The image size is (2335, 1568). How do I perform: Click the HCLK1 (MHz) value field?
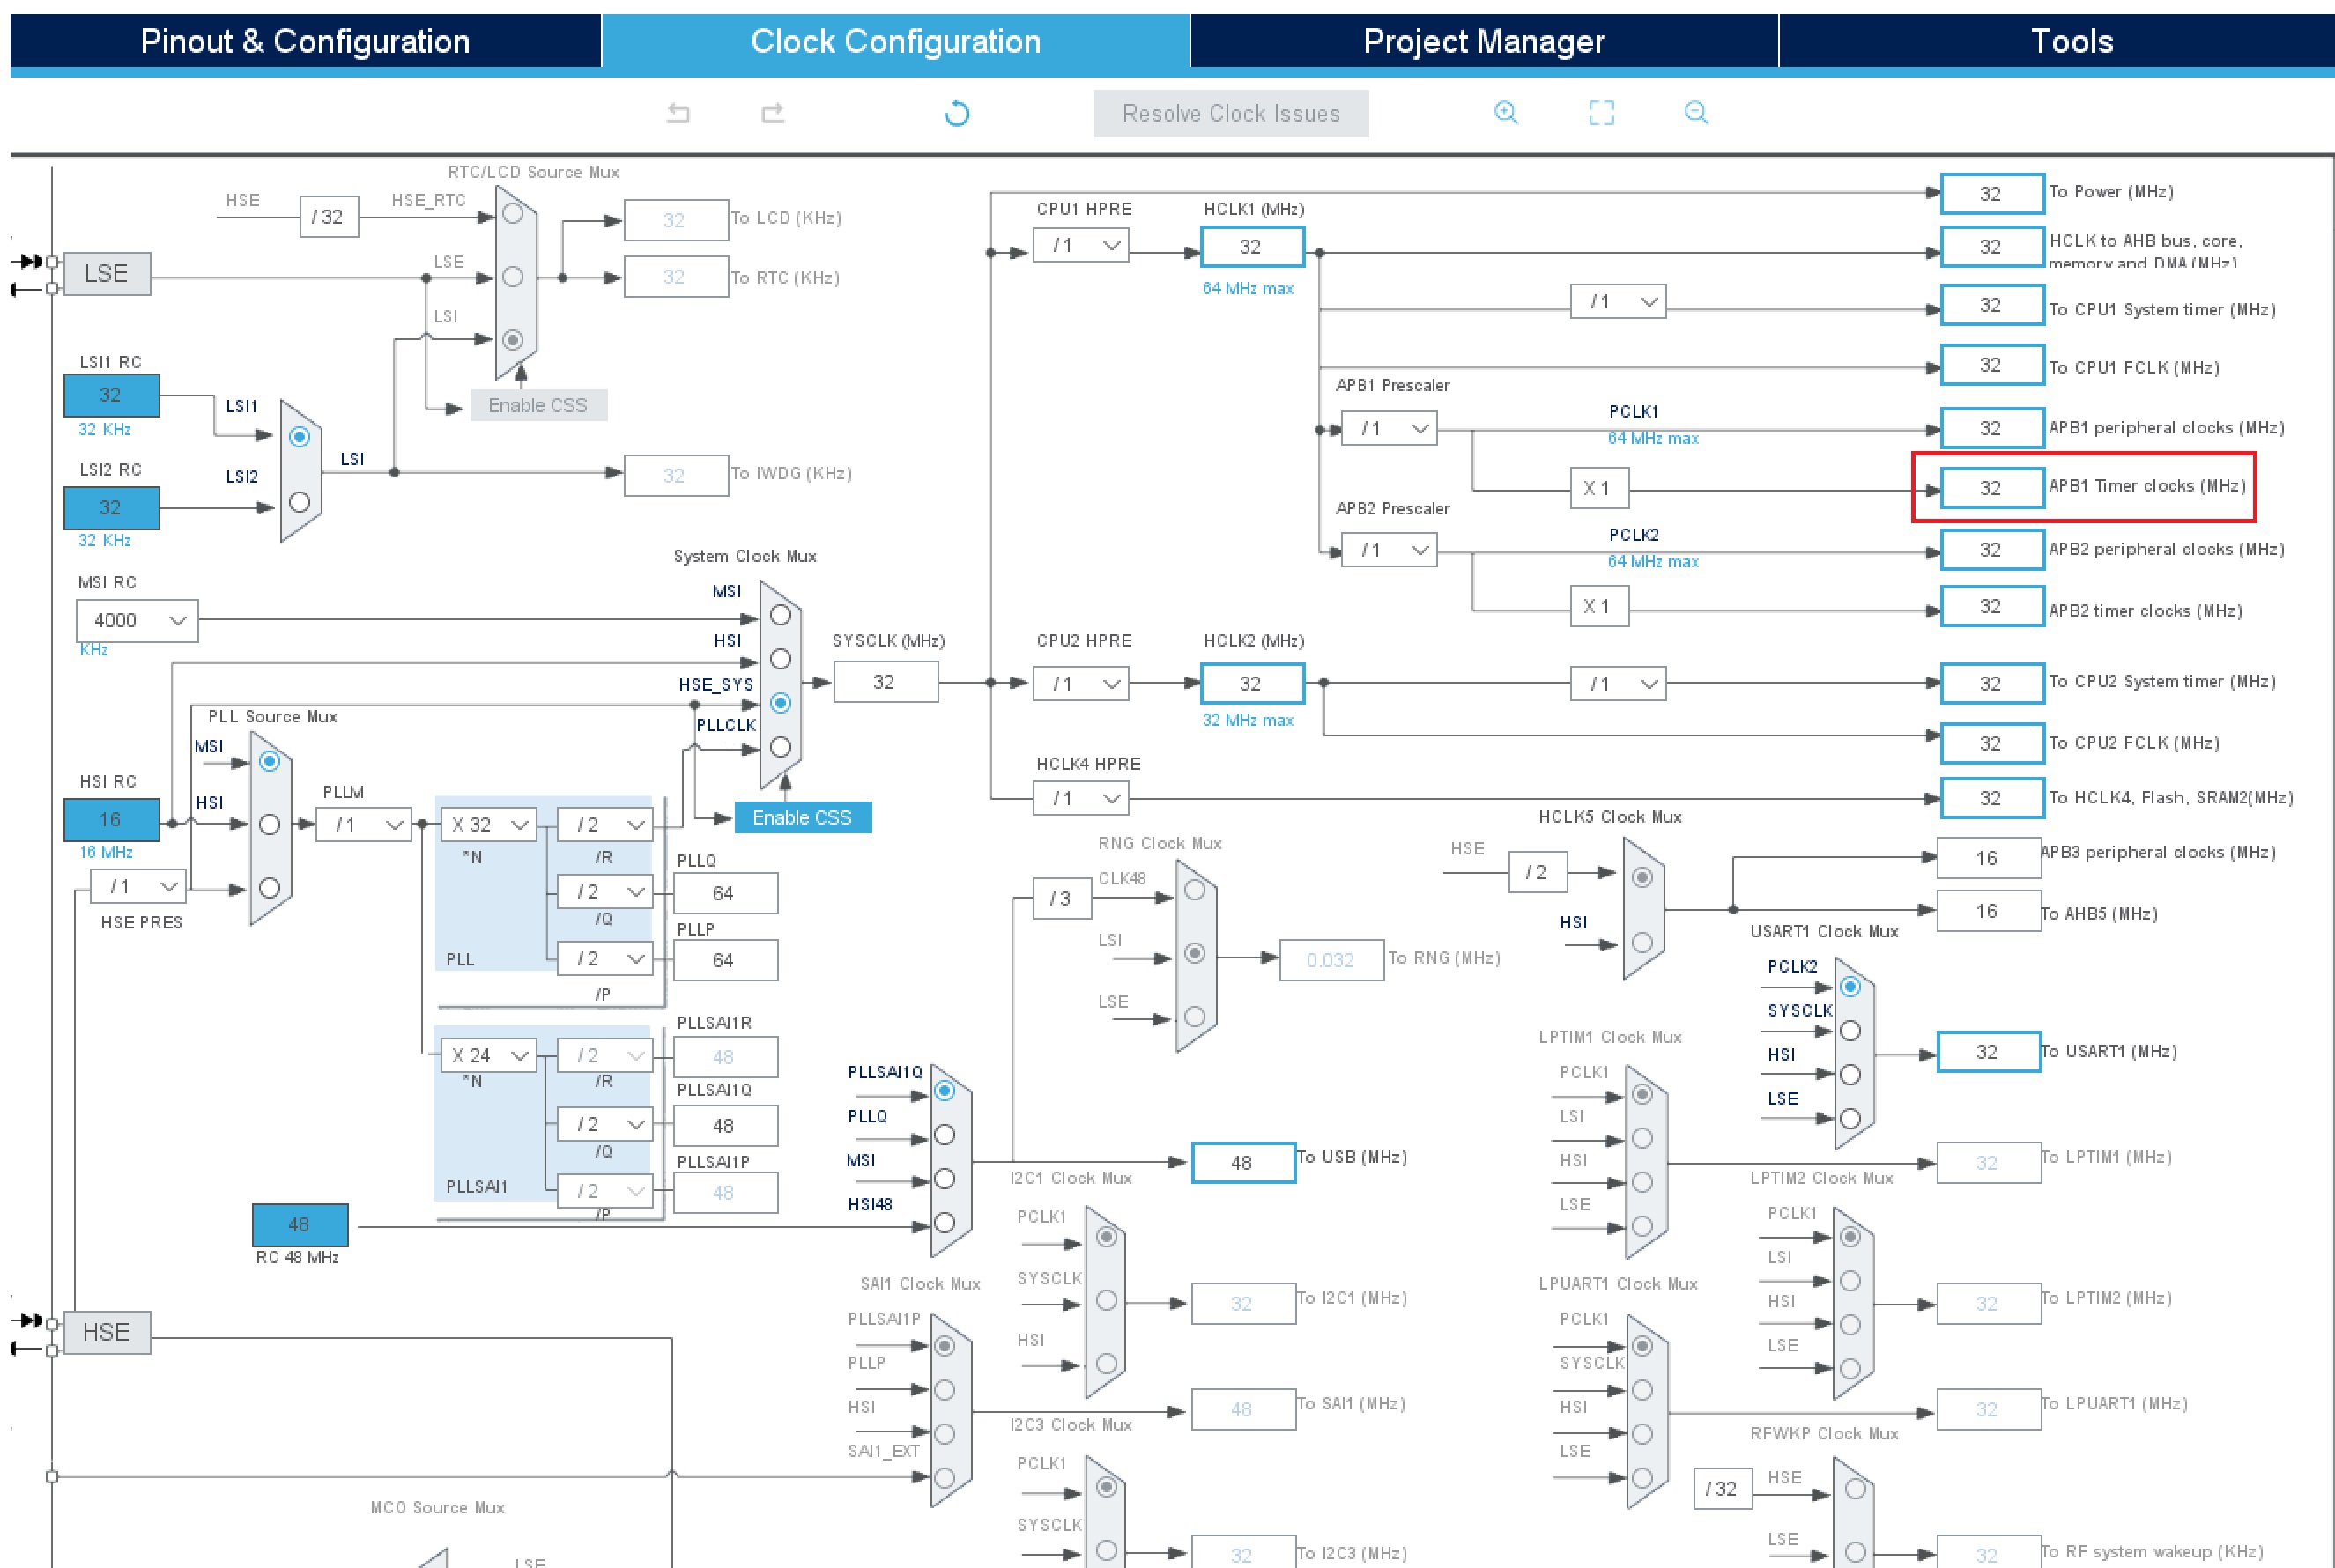click(x=1251, y=246)
